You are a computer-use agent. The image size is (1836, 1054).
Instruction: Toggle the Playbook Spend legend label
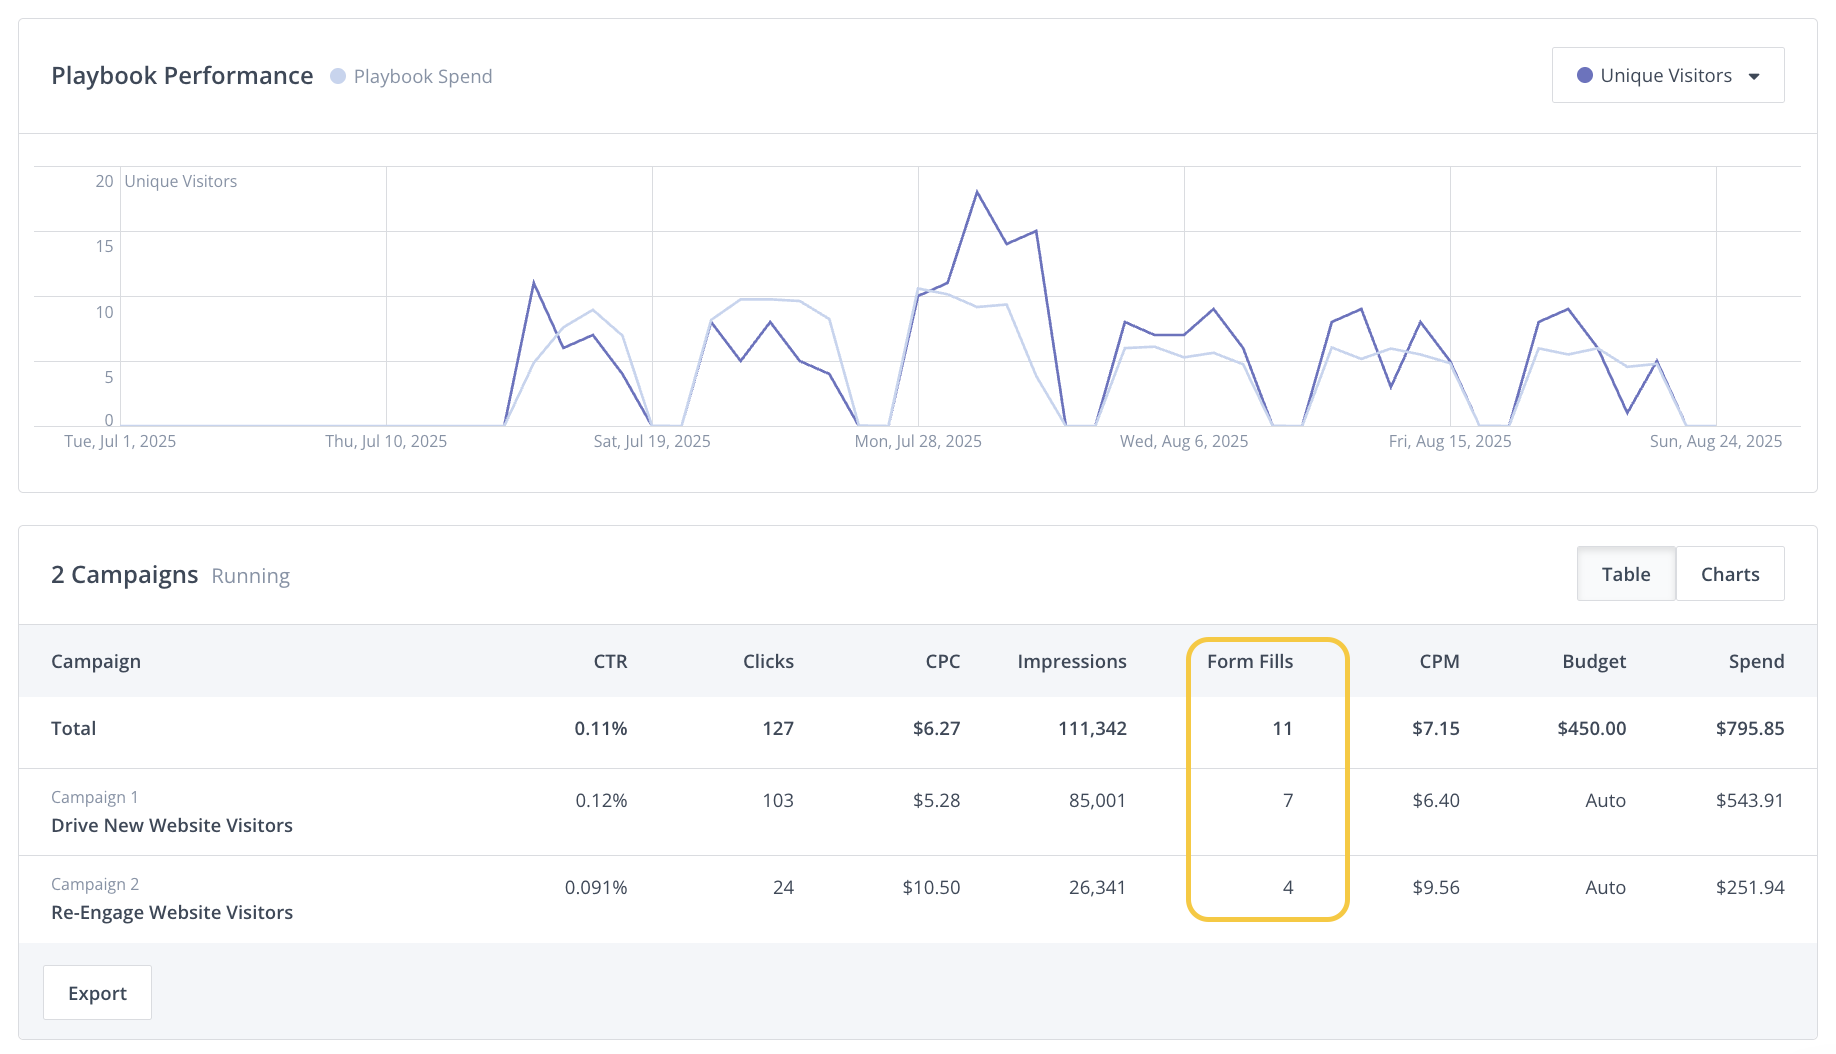click(422, 76)
